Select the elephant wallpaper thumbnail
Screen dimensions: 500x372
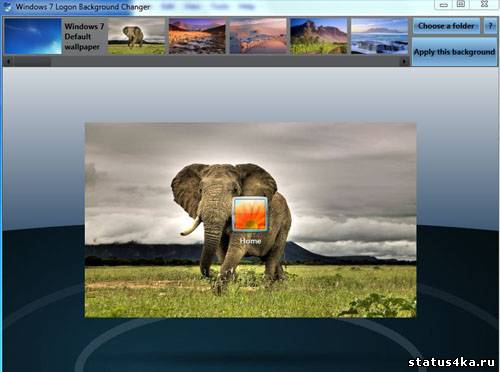(136, 36)
